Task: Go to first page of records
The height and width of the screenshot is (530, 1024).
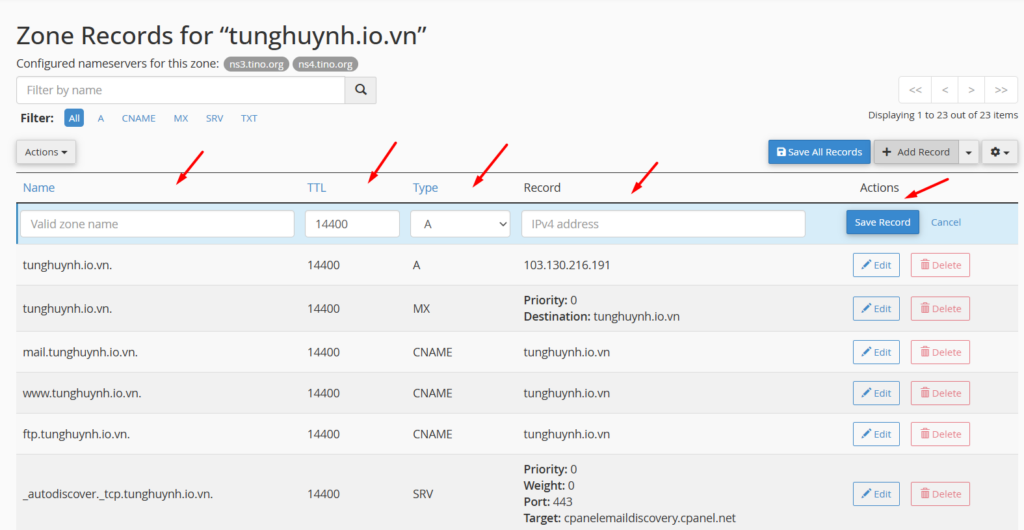Action: [915, 90]
